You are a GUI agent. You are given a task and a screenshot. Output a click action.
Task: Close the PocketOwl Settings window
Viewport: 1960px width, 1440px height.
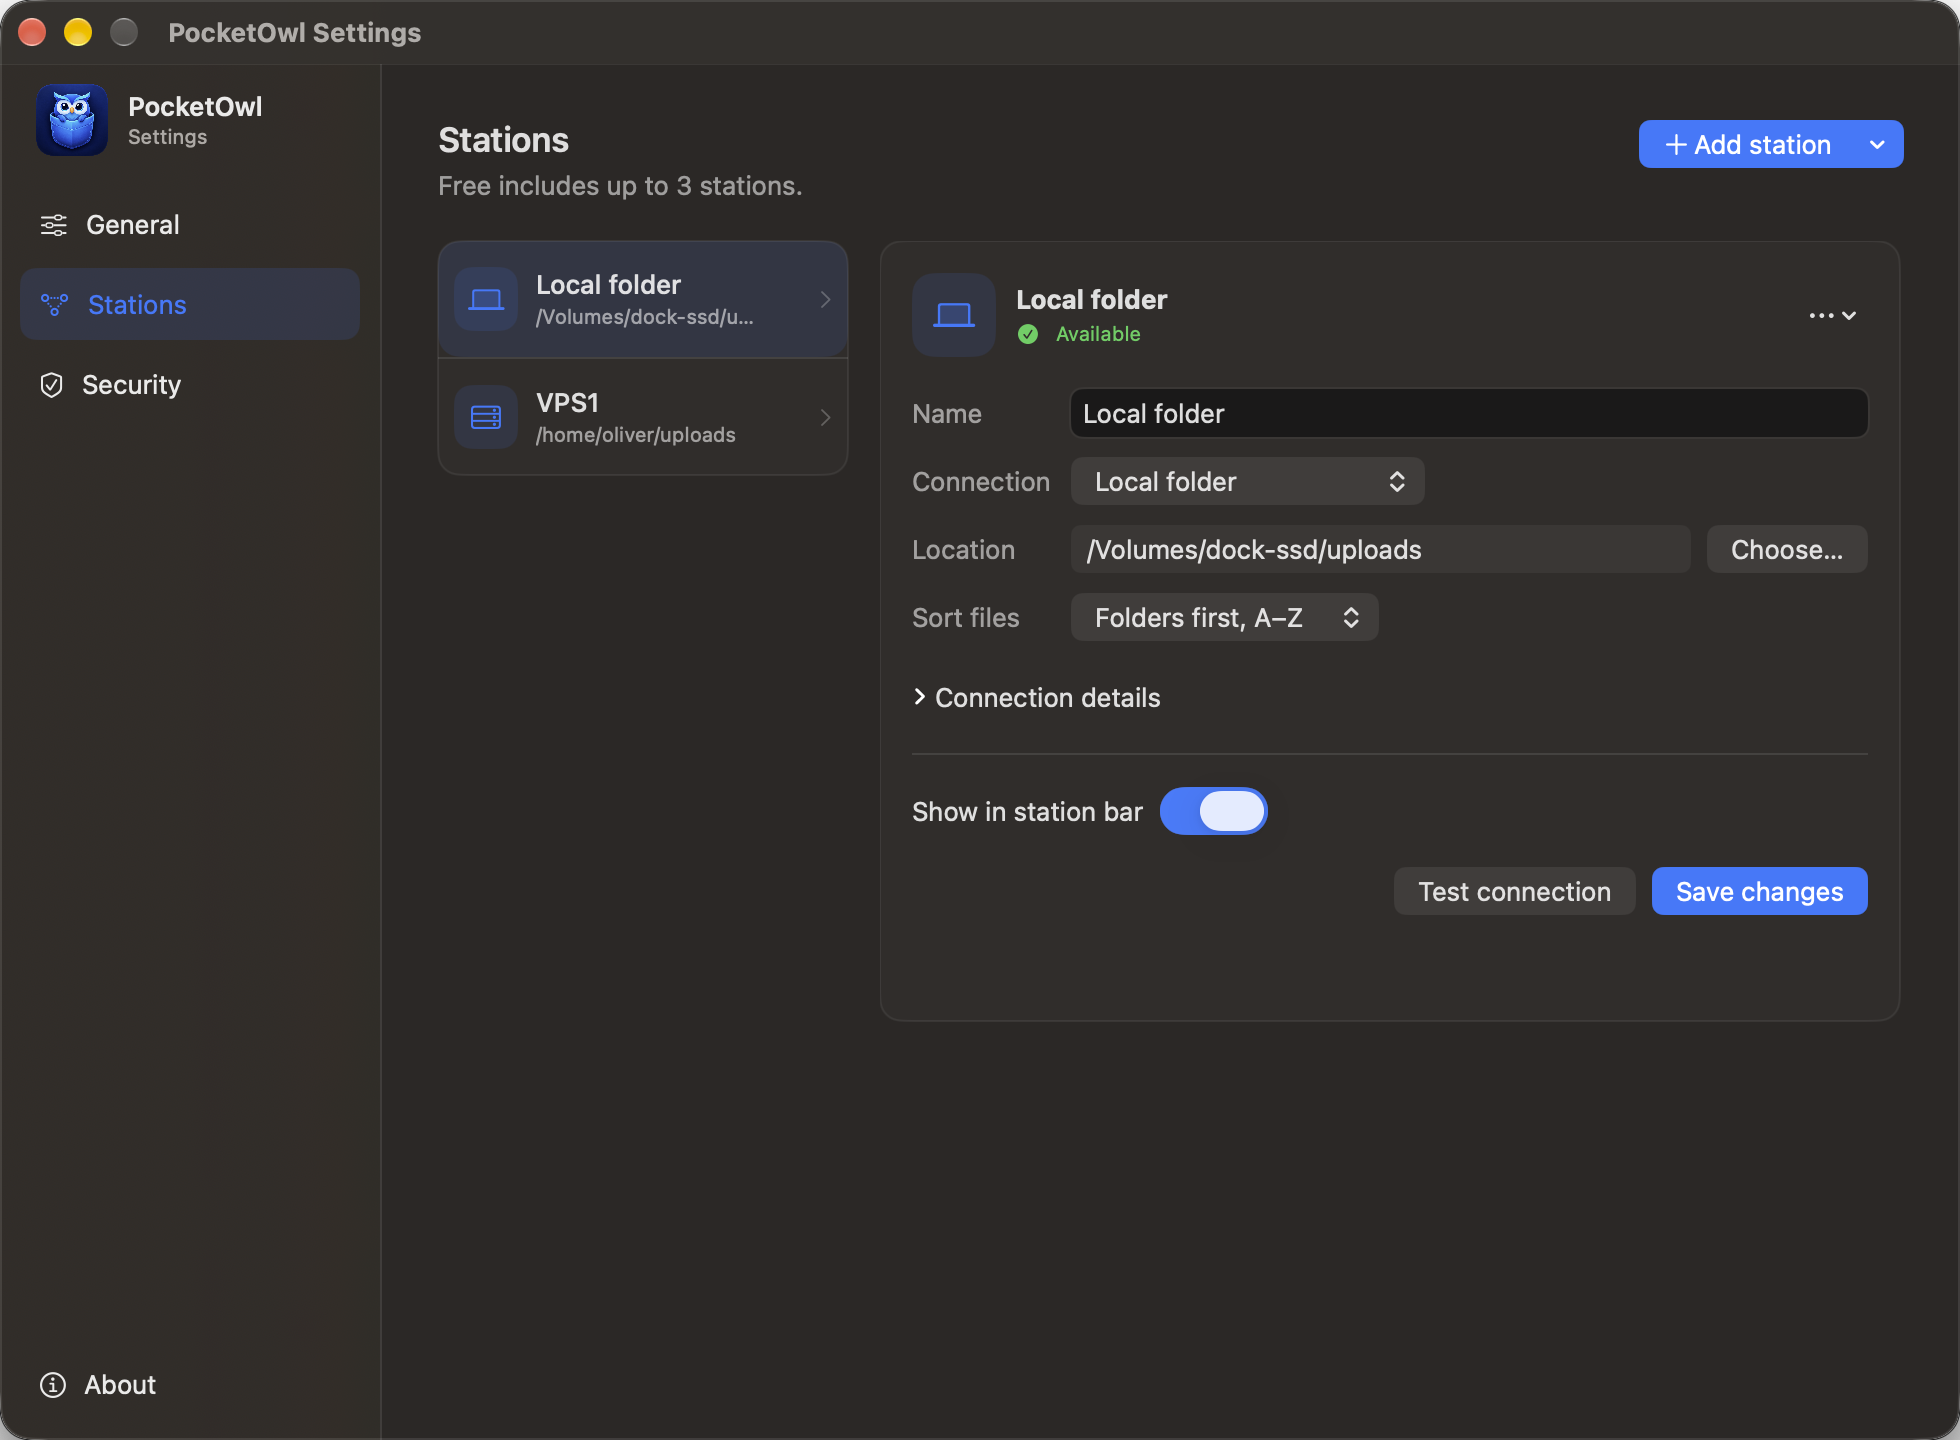[33, 32]
